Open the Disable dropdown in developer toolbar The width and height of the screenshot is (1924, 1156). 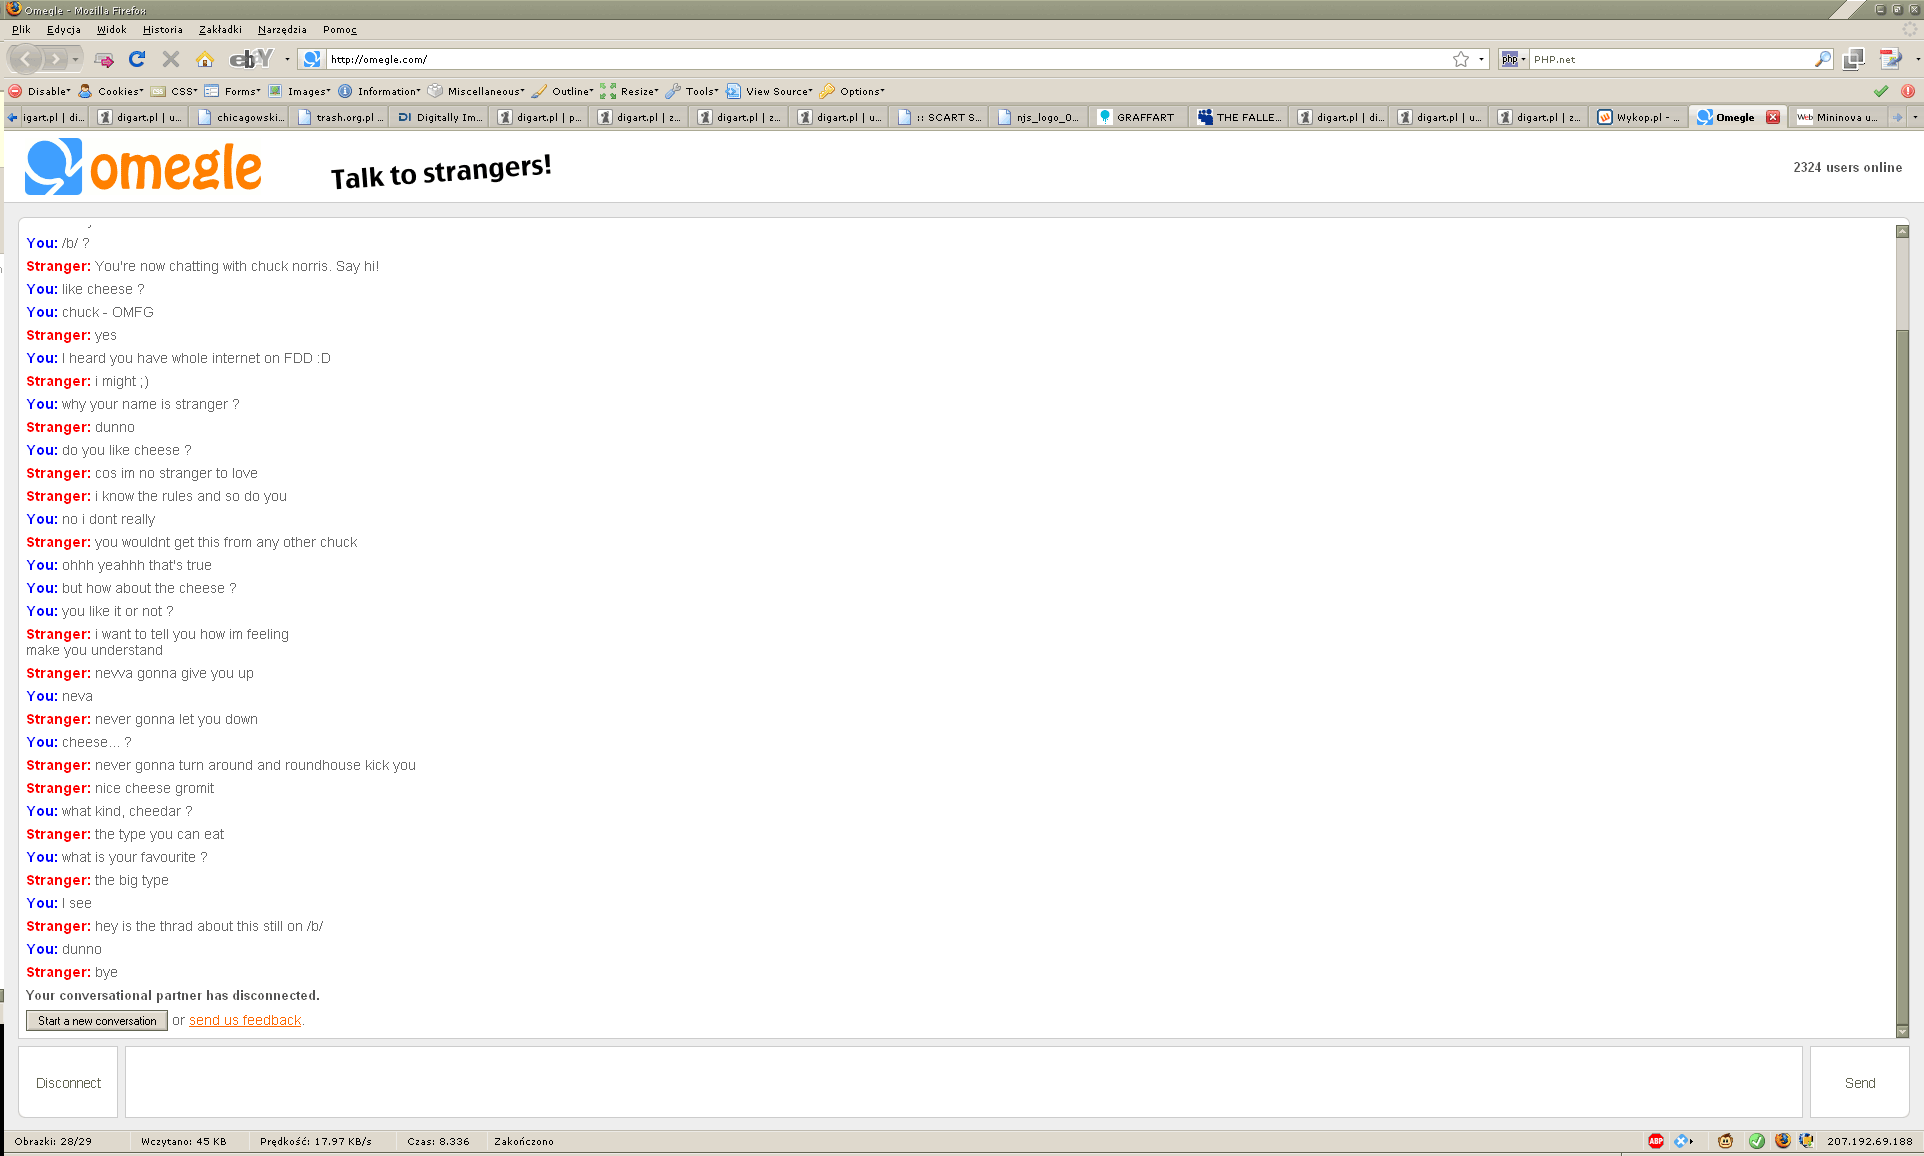pos(41,91)
